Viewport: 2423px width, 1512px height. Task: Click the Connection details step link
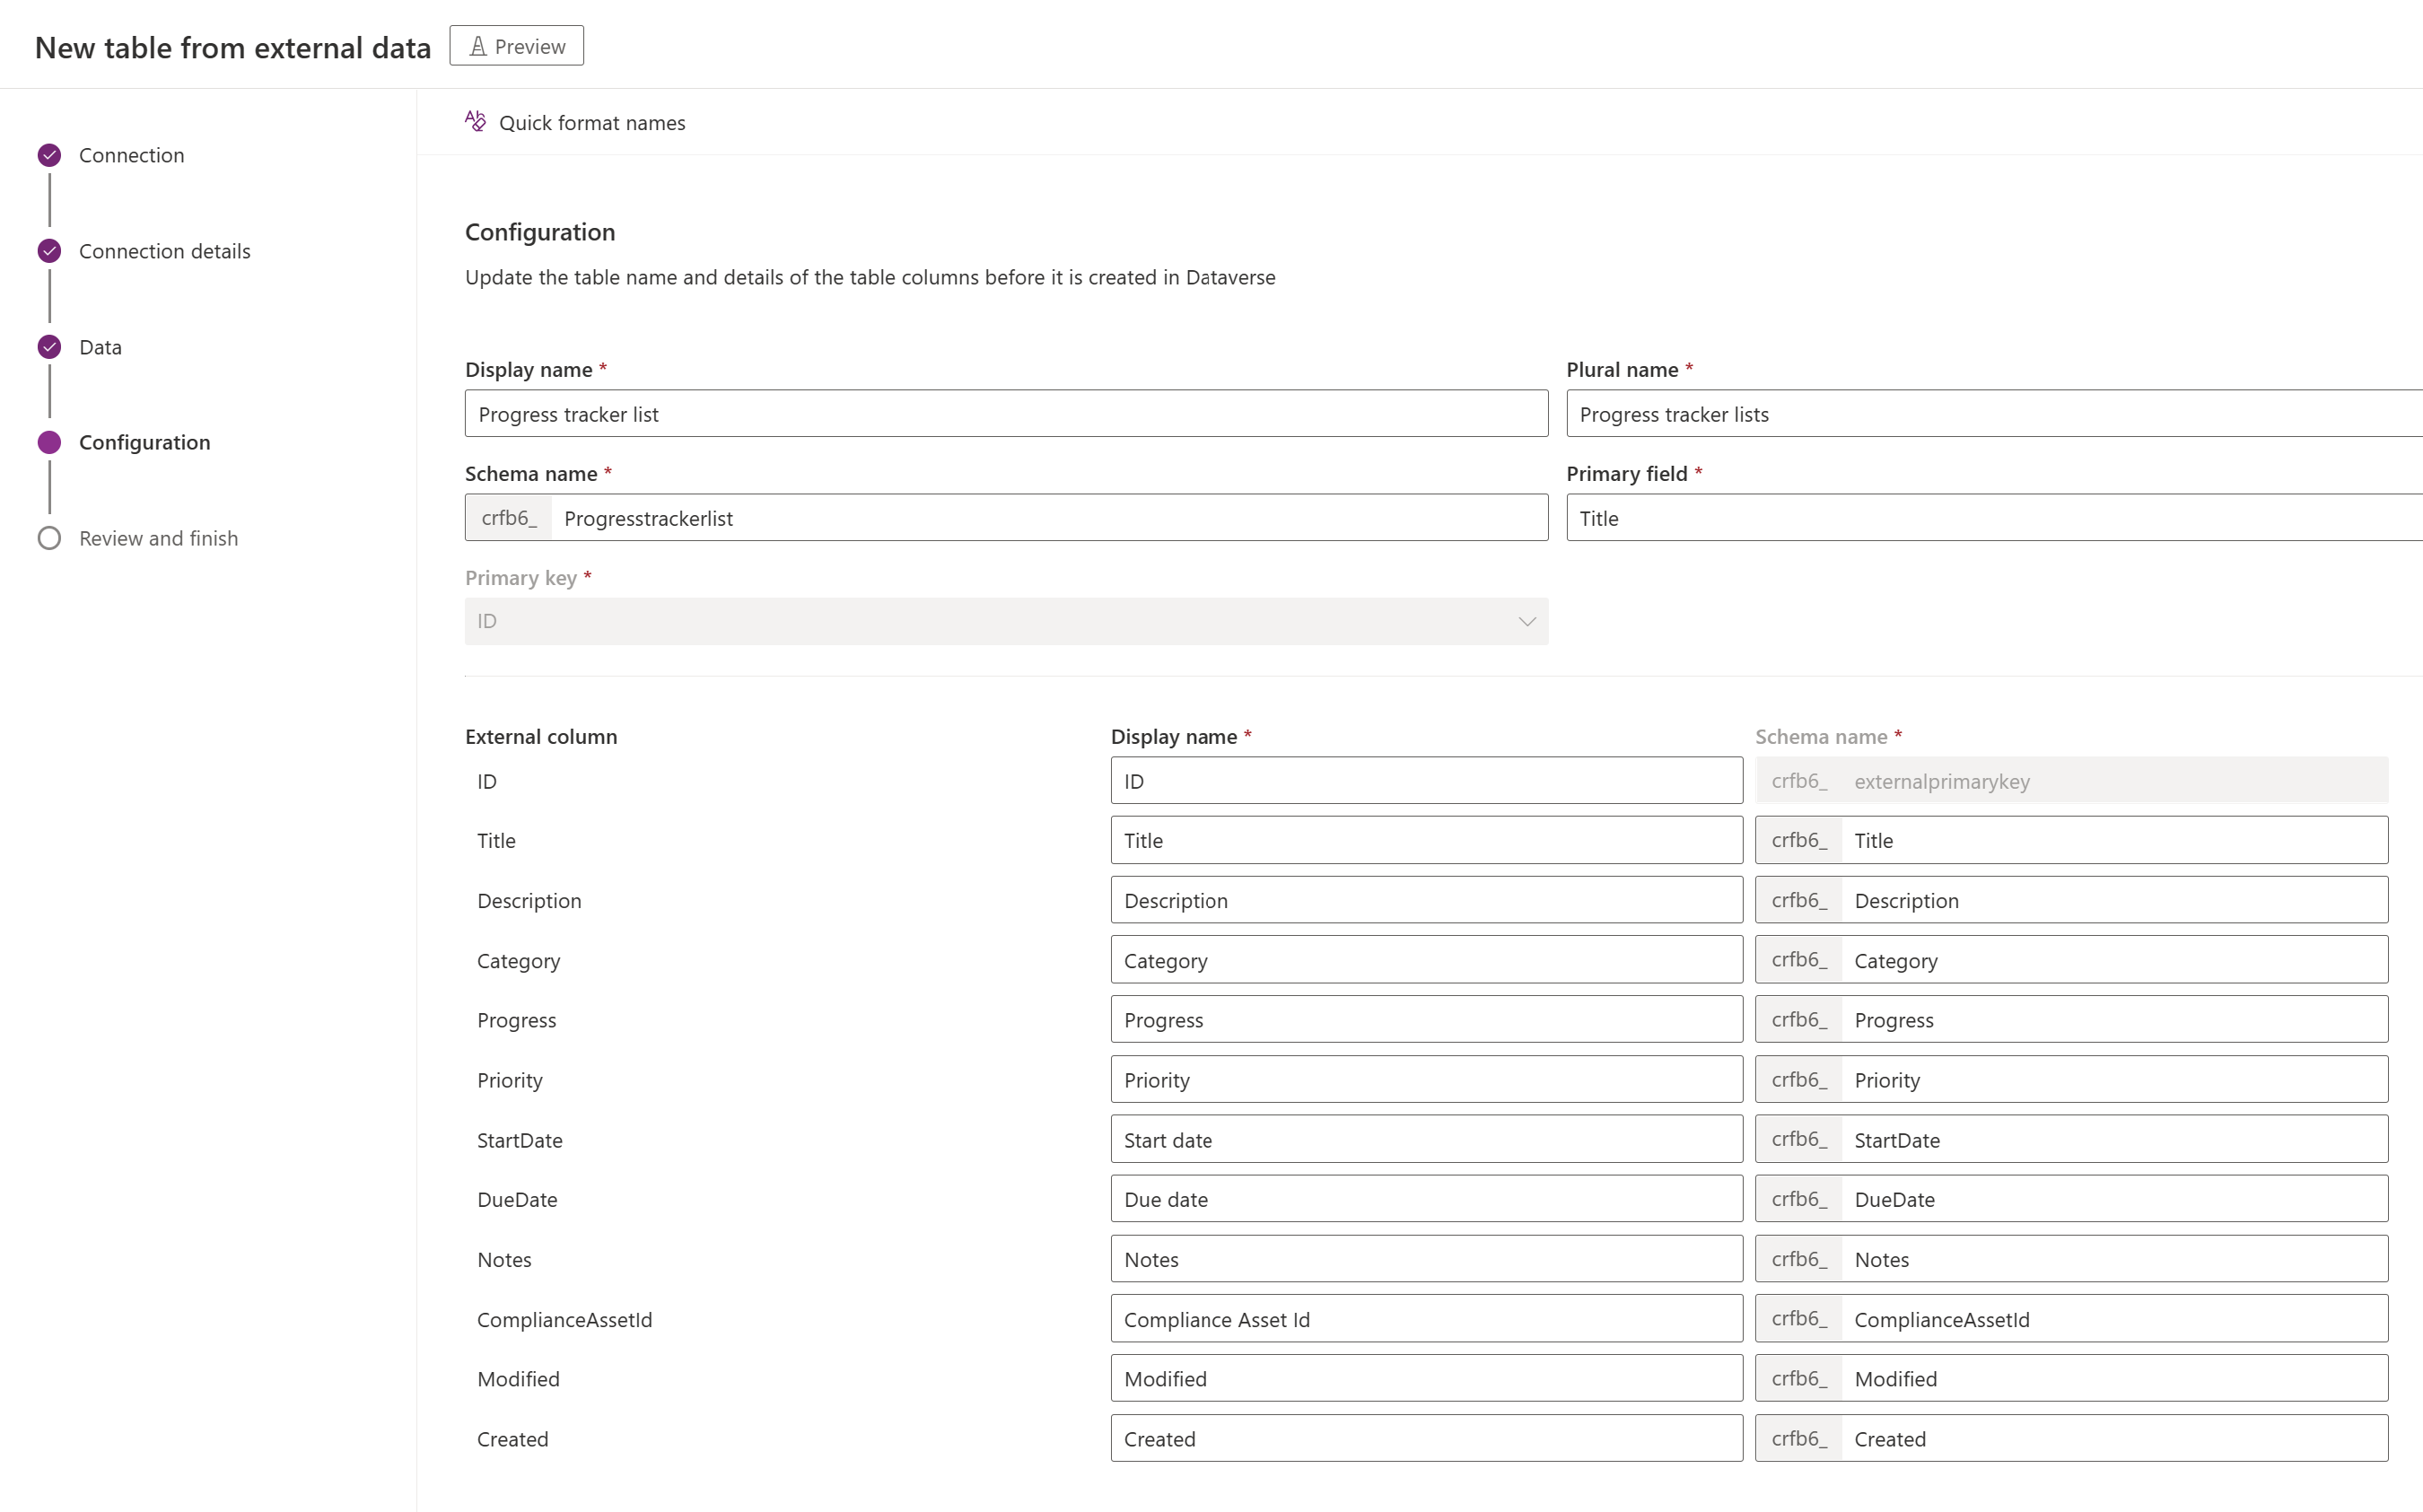pyautogui.click(x=165, y=249)
